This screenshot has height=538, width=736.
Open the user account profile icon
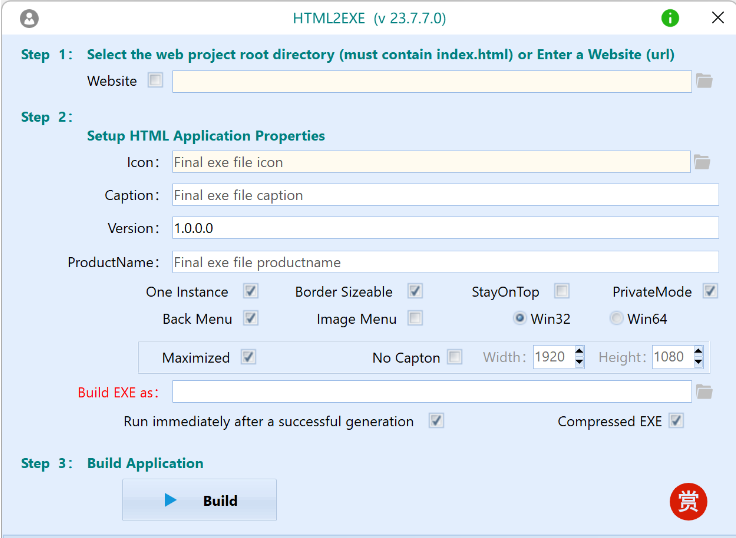pos(29,19)
